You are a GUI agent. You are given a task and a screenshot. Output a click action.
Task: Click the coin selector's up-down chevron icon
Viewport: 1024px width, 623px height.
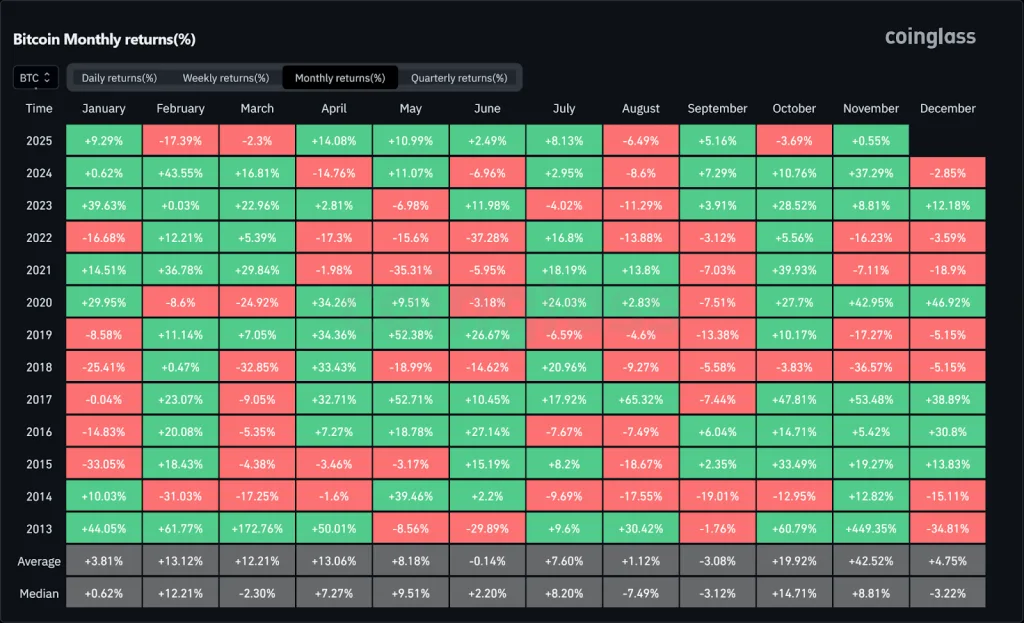[47, 77]
